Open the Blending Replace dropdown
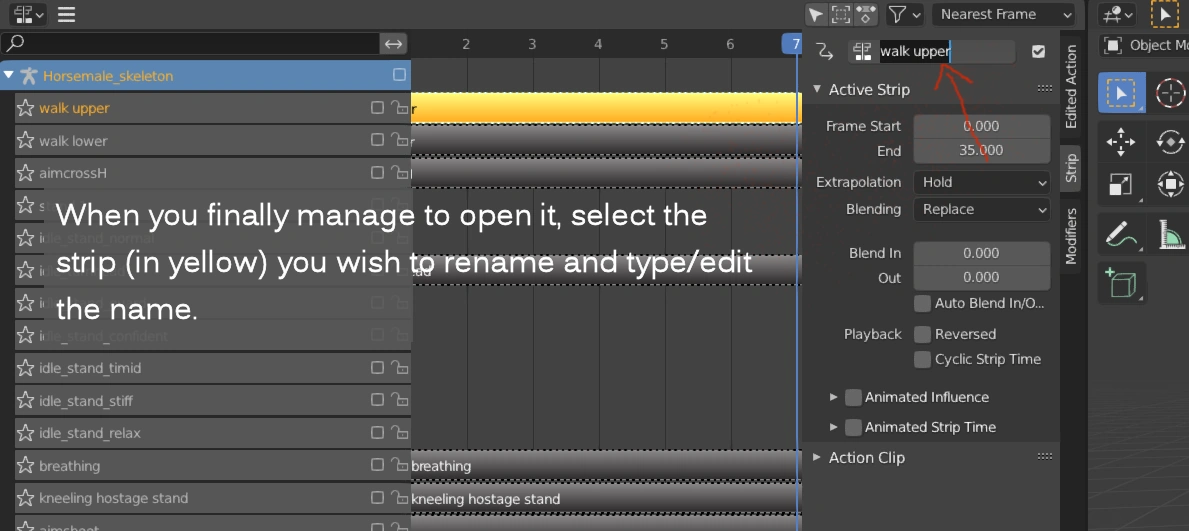Image resolution: width=1189 pixels, height=531 pixels. (x=981, y=209)
